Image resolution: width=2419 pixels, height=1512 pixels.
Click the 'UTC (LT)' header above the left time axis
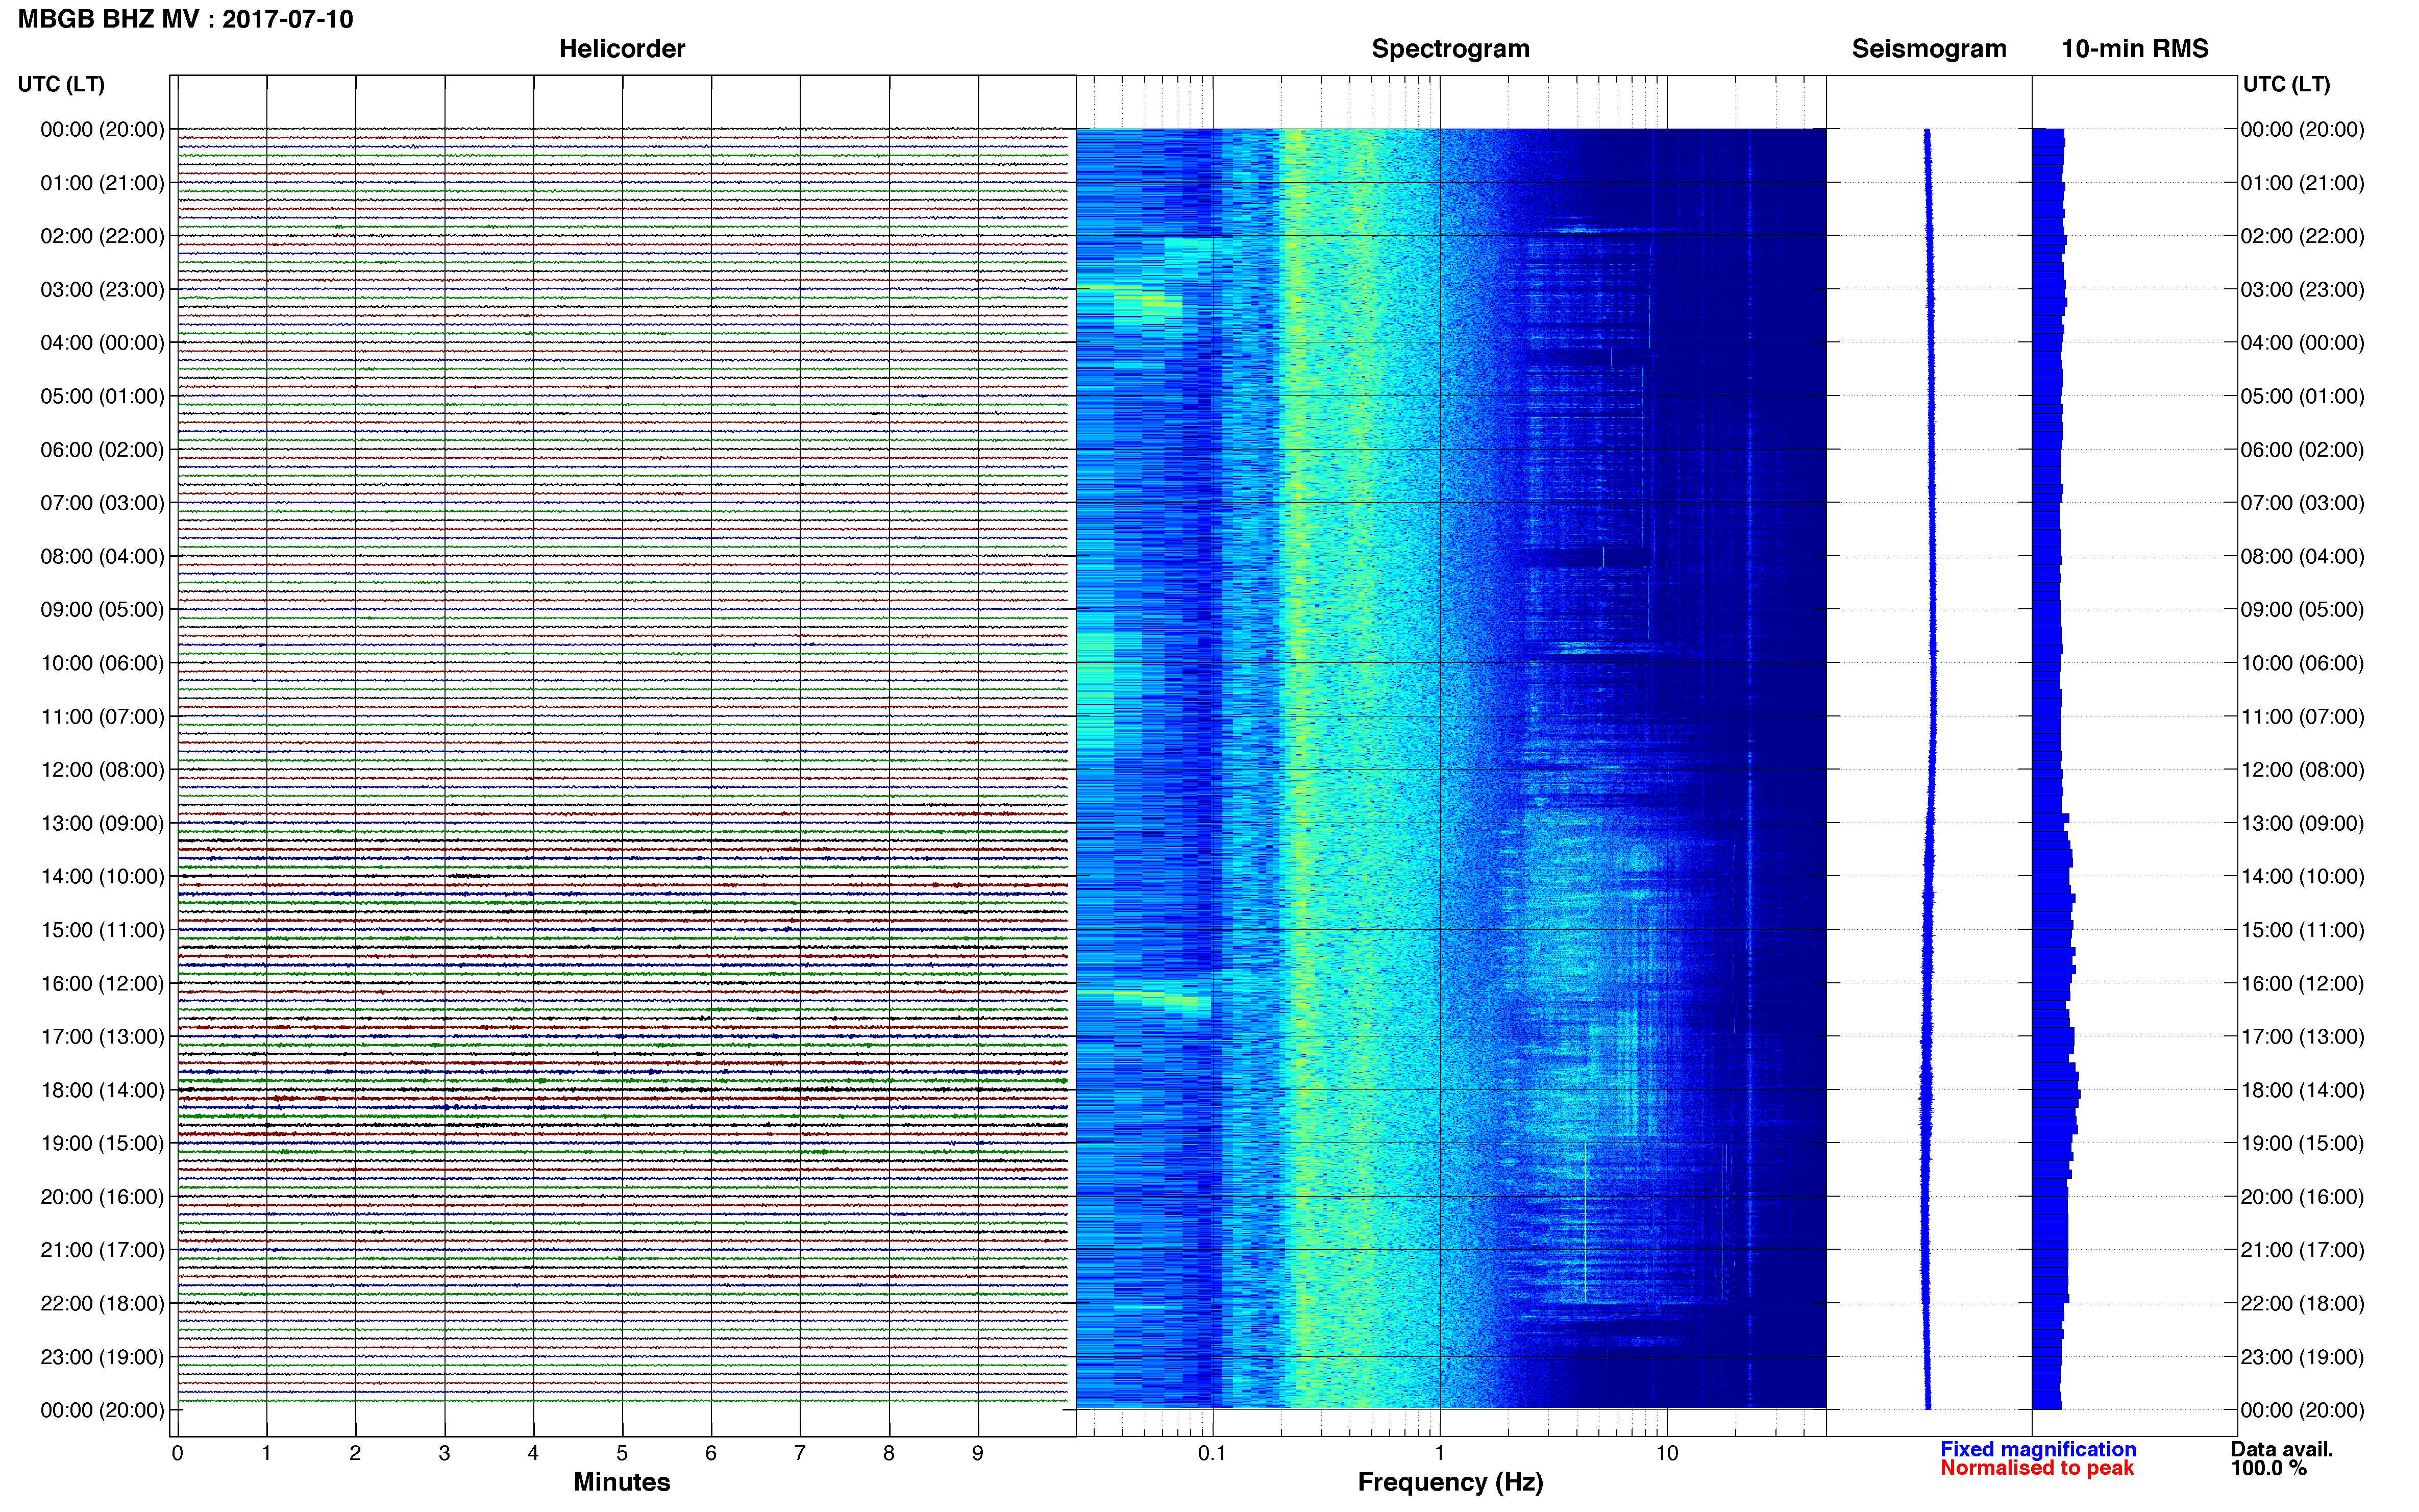click(61, 84)
